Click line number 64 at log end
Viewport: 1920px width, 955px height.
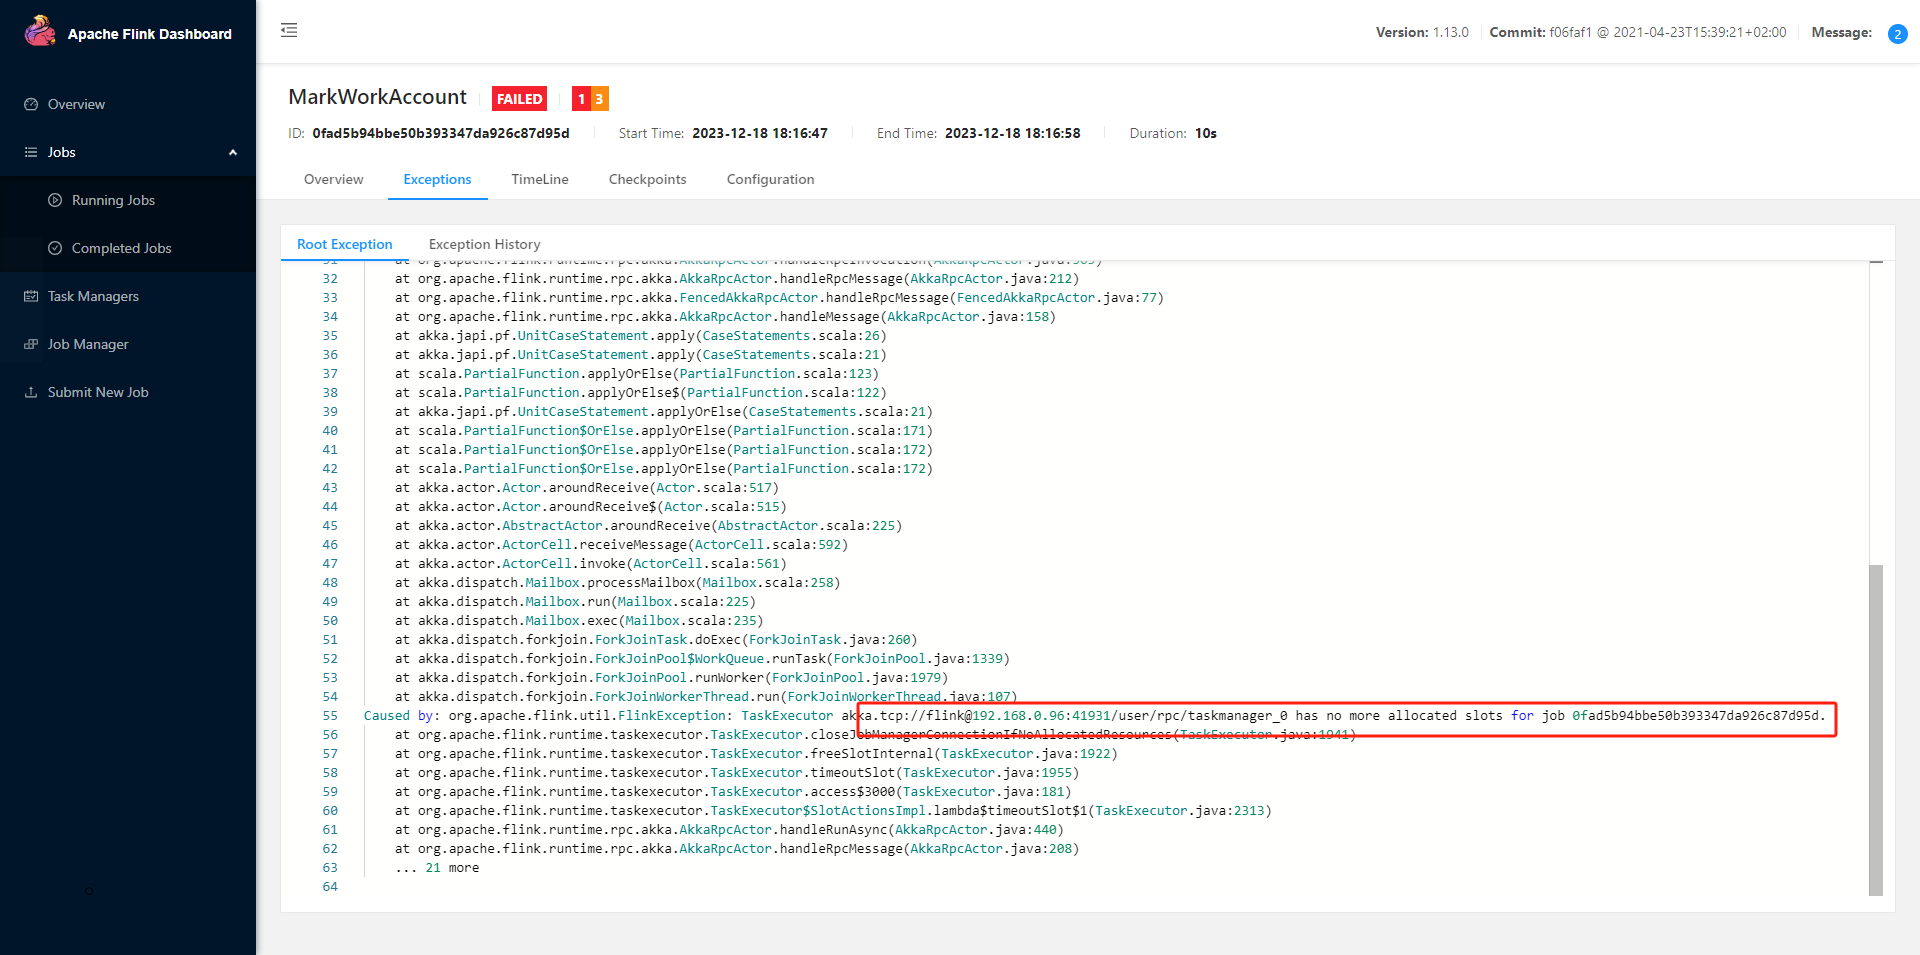(x=330, y=886)
